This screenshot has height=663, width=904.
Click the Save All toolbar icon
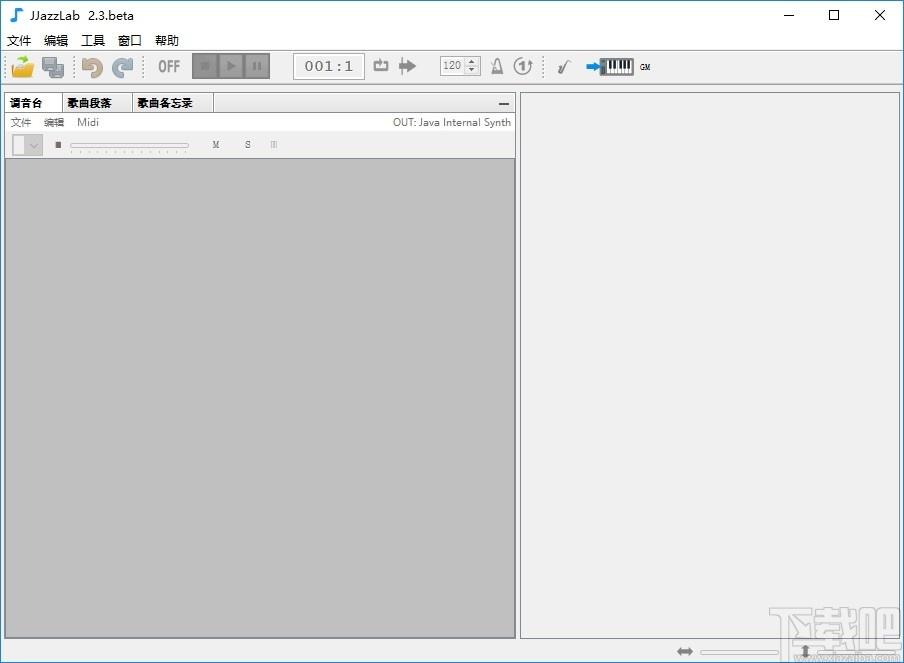53,67
